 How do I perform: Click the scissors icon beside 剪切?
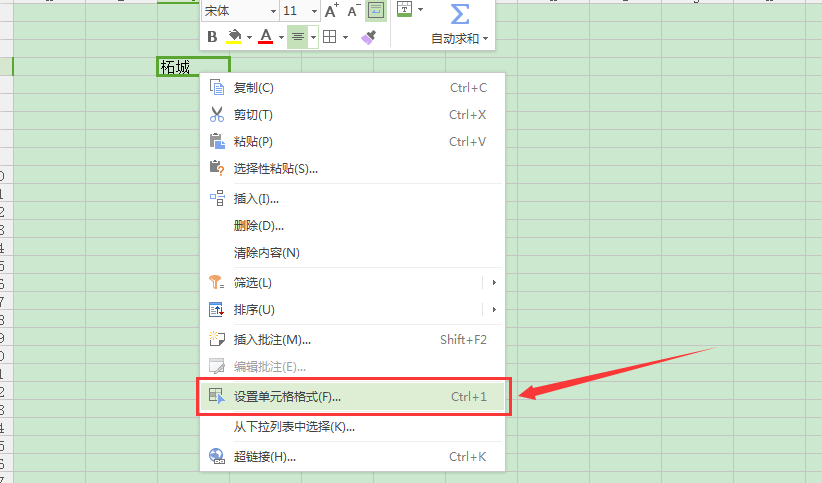[x=217, y=115]
